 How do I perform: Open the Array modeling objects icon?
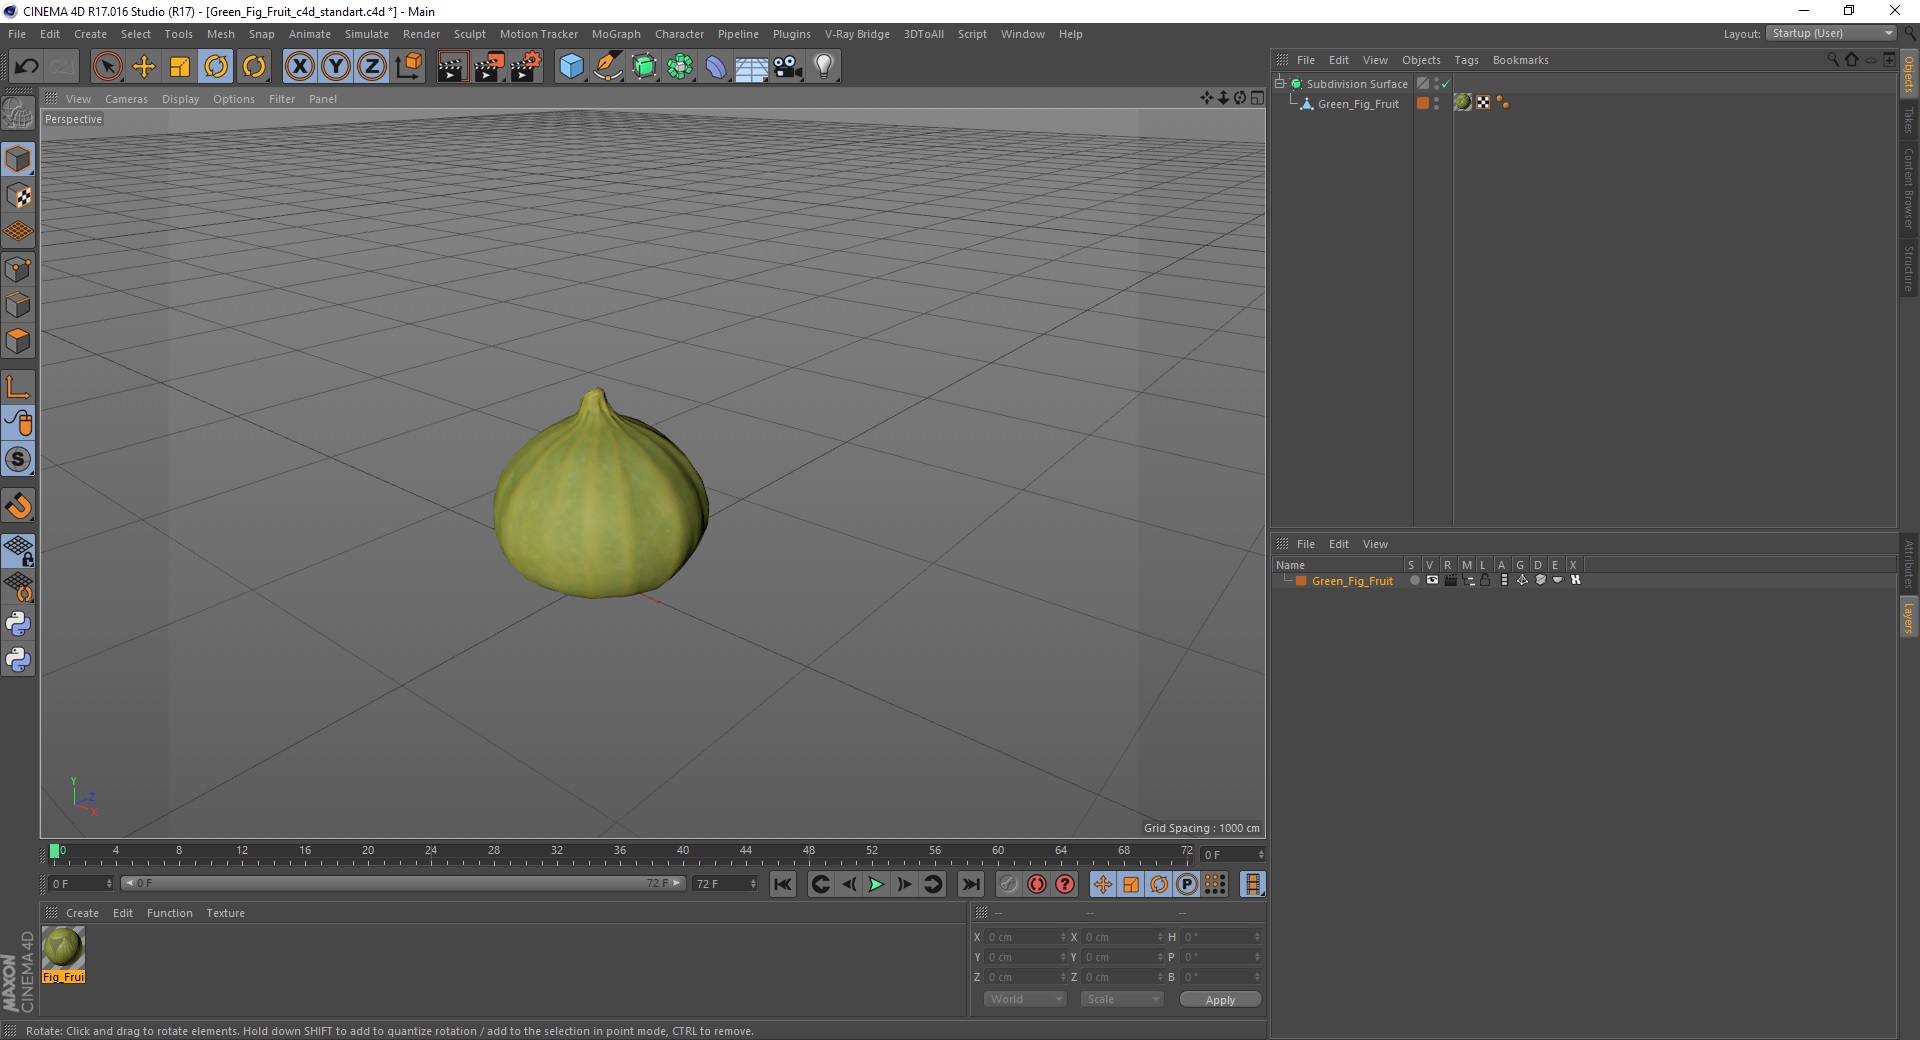680,67
